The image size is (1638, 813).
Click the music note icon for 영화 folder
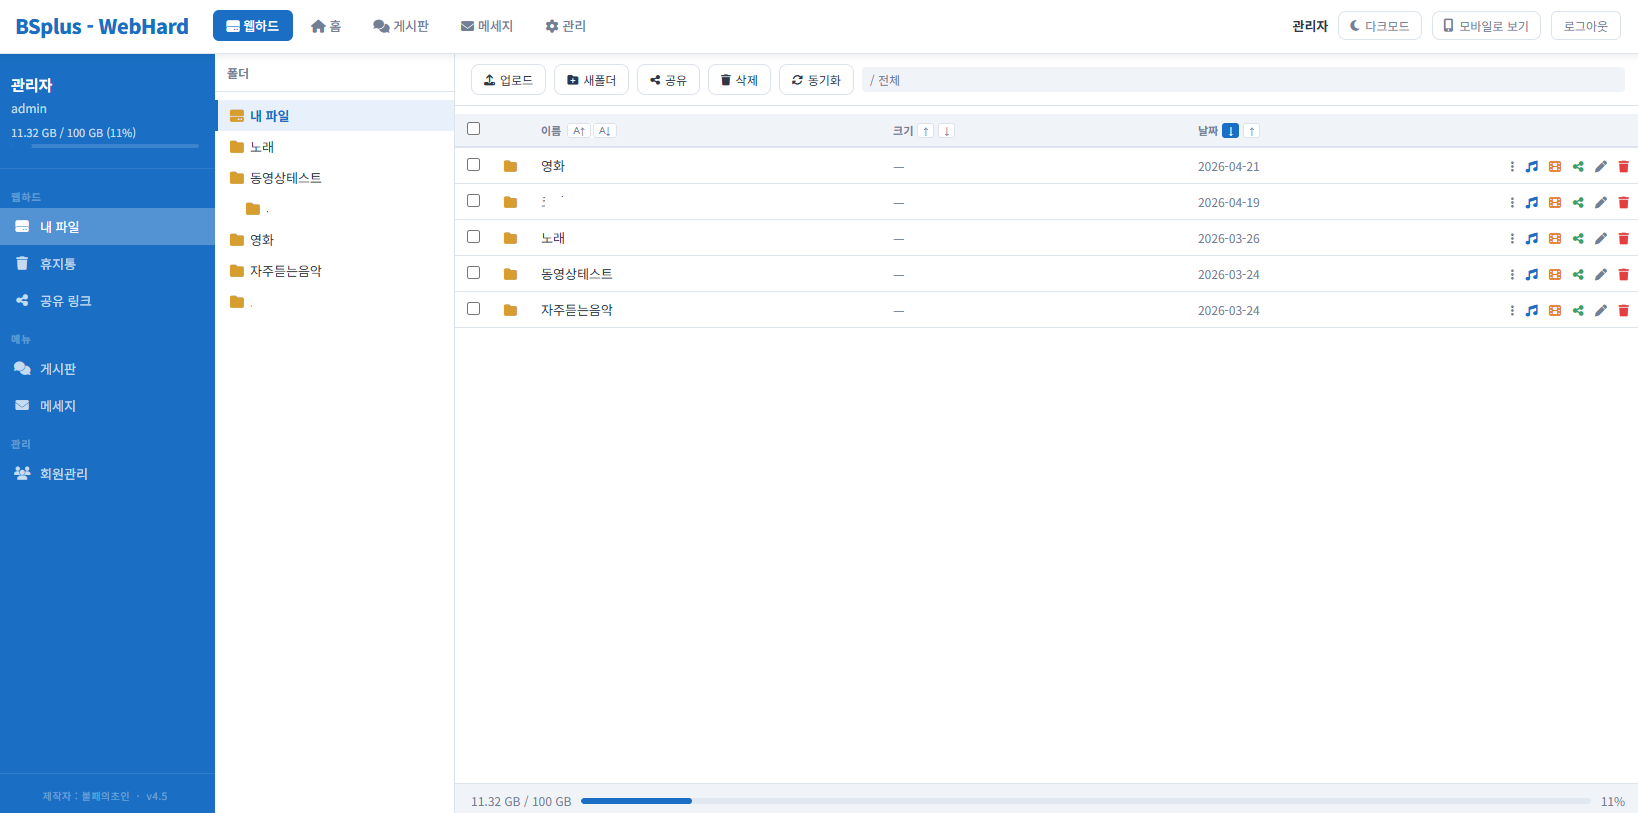[1531, 167]
